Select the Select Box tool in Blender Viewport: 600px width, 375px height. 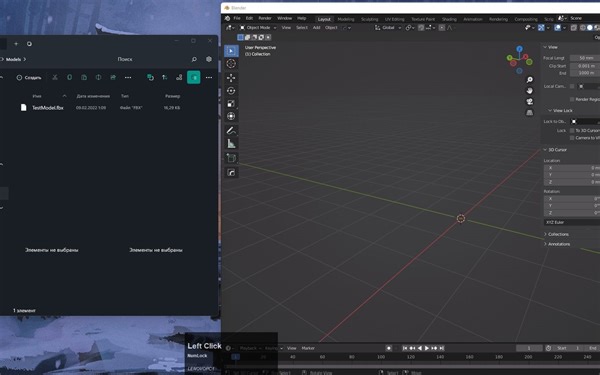tap(231, 51)
